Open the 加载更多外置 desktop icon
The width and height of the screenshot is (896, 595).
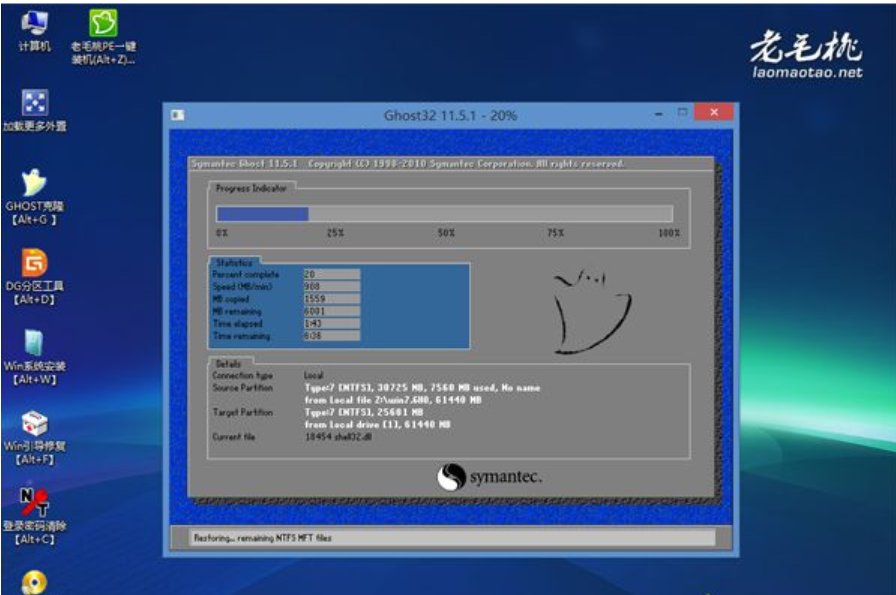pyautogui.click(x=34, y=103)
